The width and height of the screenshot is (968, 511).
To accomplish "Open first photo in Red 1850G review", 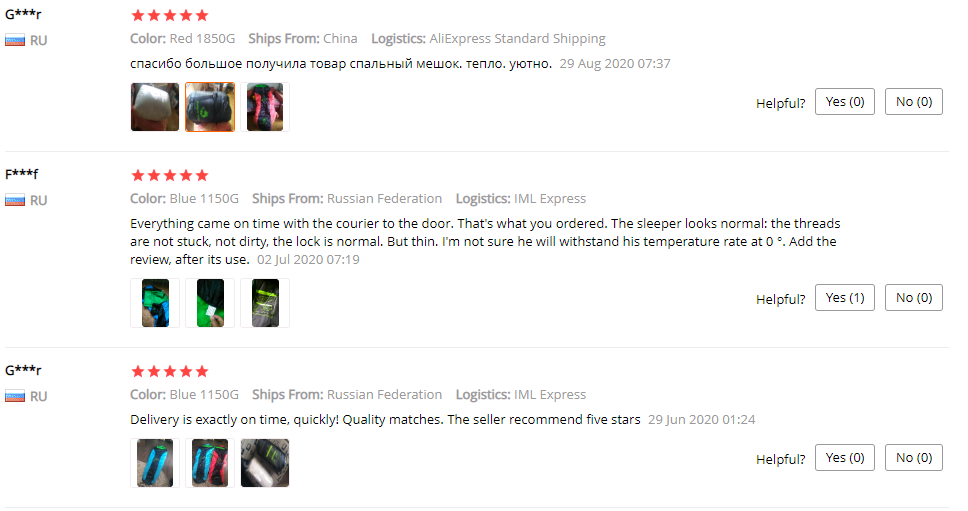I will (155, 107).
